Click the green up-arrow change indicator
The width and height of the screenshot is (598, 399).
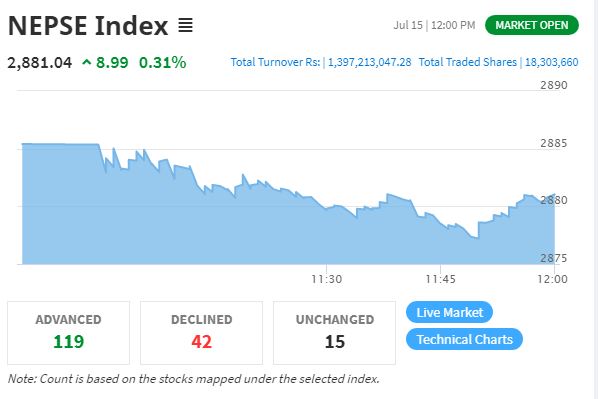pyautogui.click(x=87, y=62)
